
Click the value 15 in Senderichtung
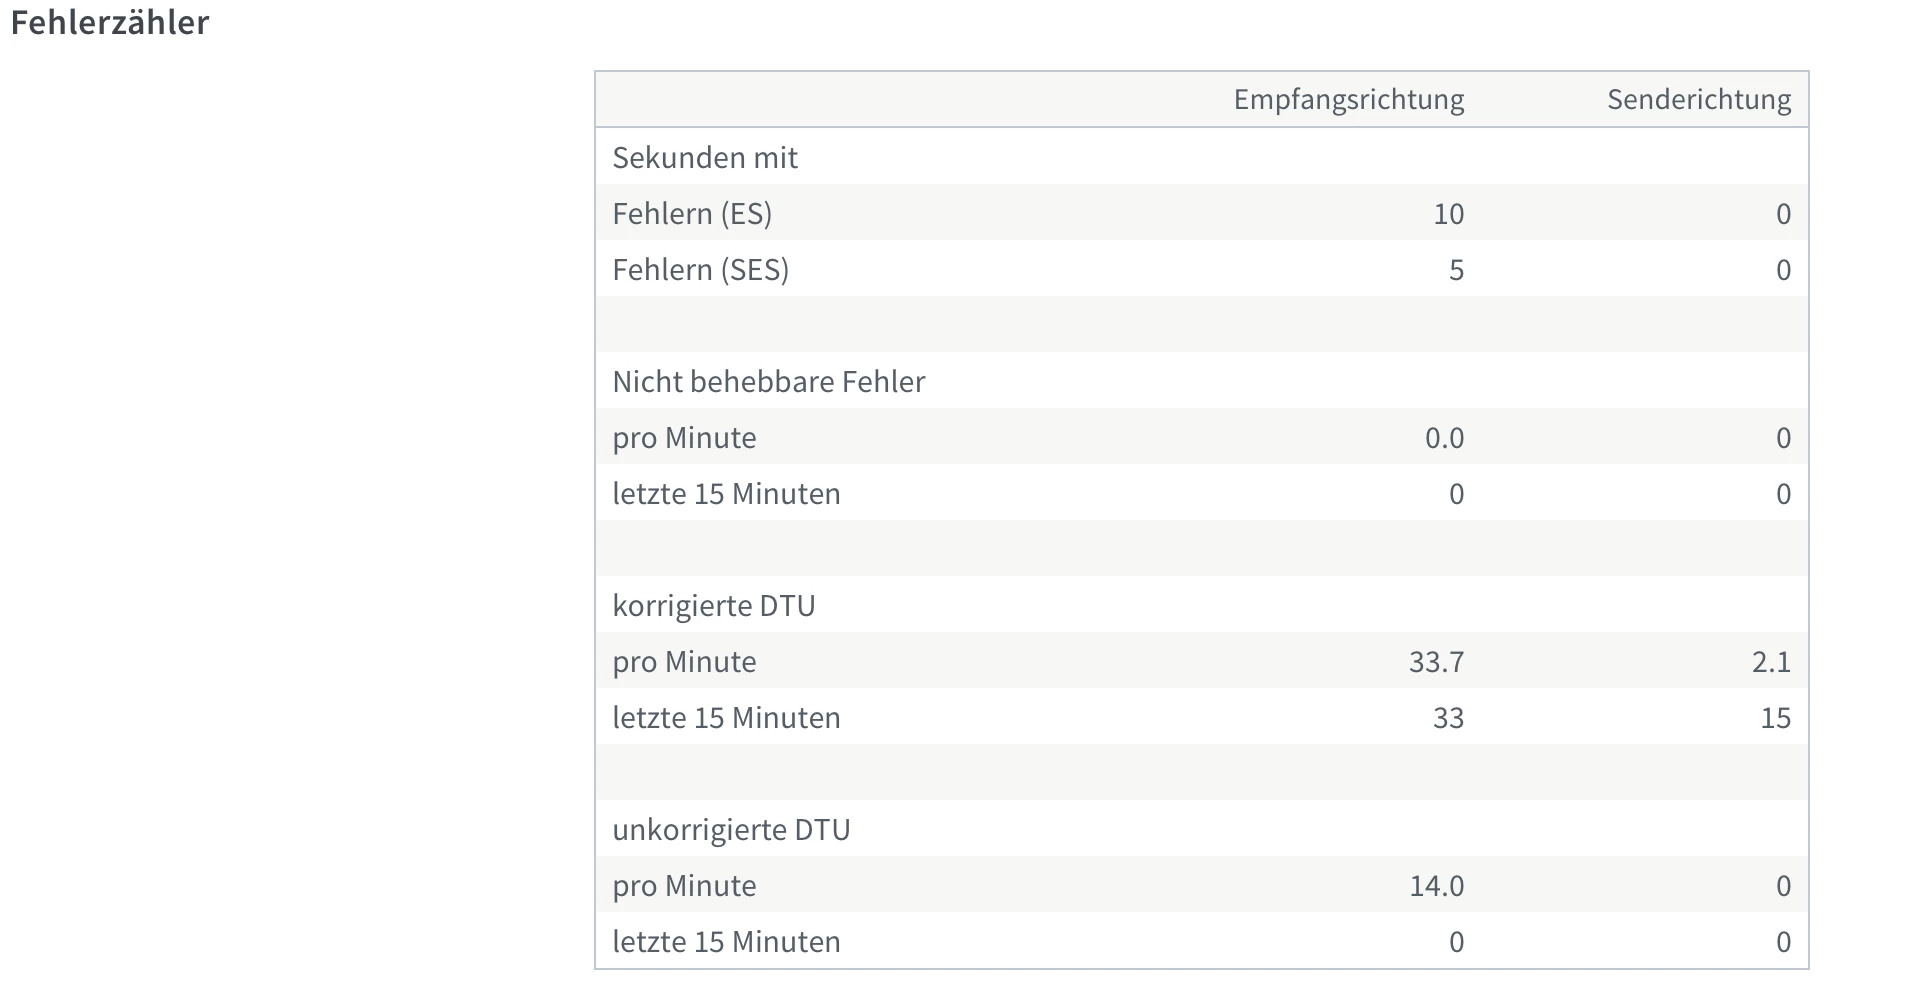click(1775, 717)
